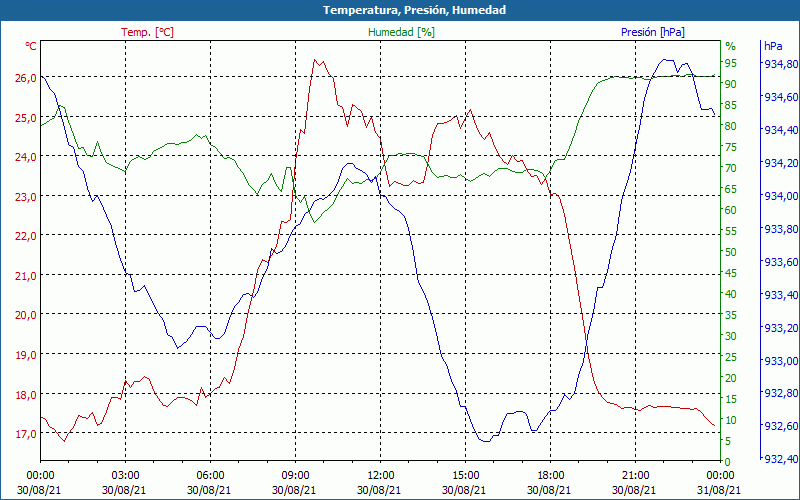Click the 18,0 temperature axis value
The image size is (800, 500).
(28, 394)
